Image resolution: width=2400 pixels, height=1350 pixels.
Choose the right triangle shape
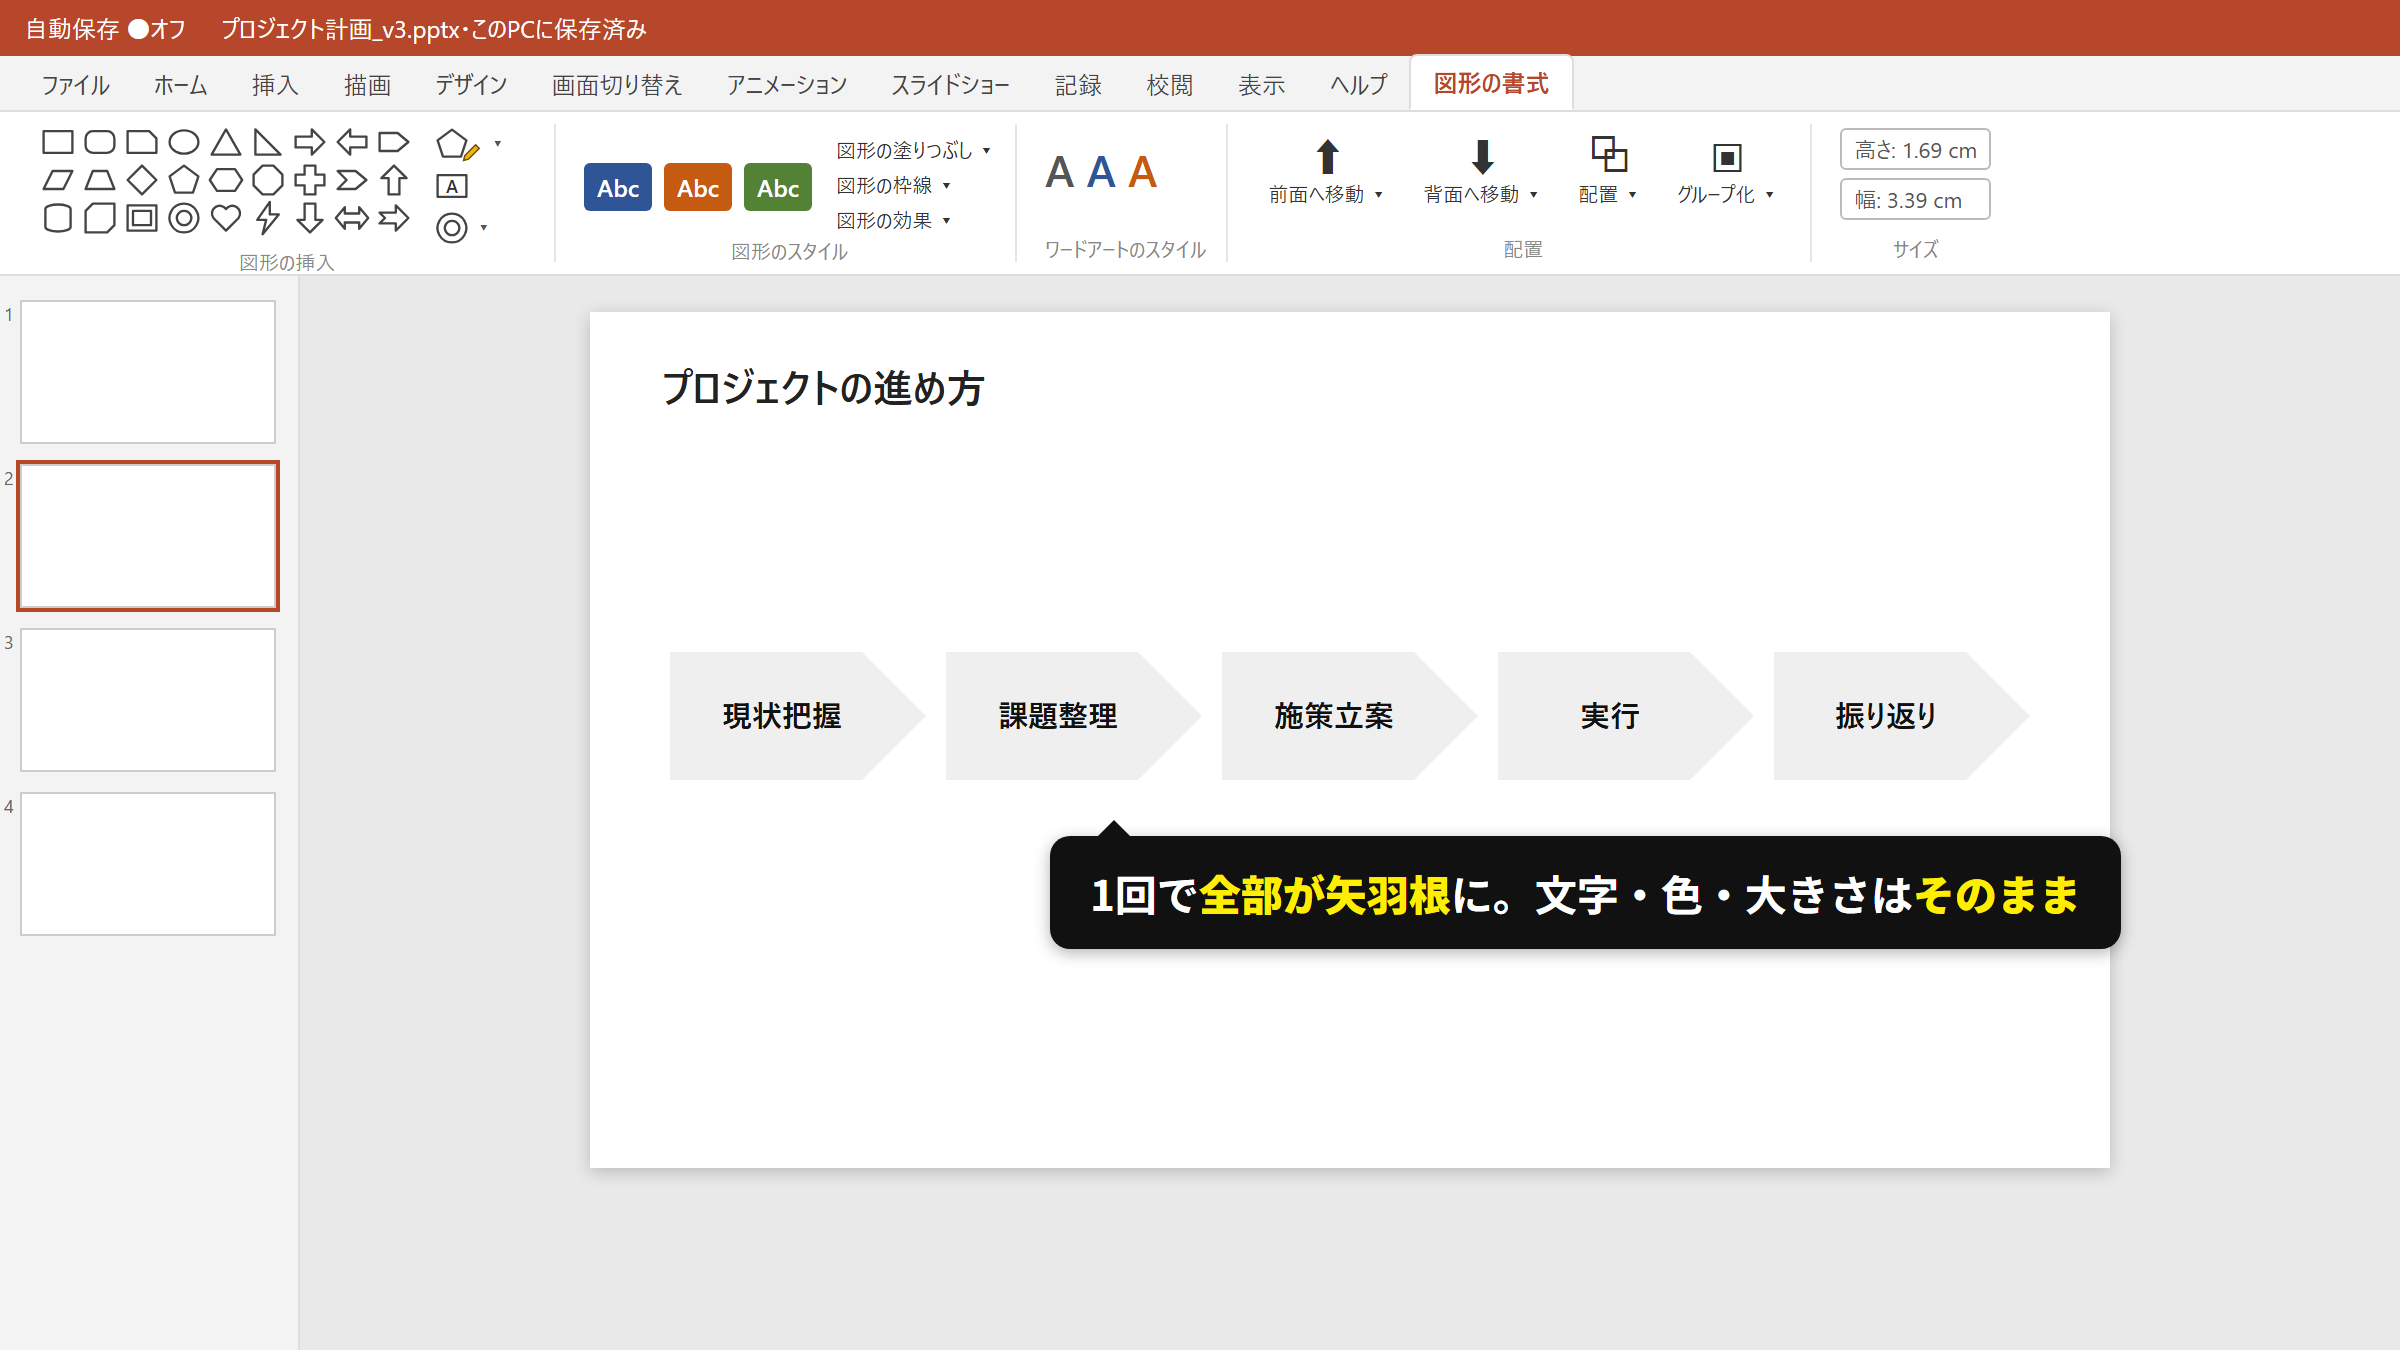pyautogui.click(x=267, y=142)
